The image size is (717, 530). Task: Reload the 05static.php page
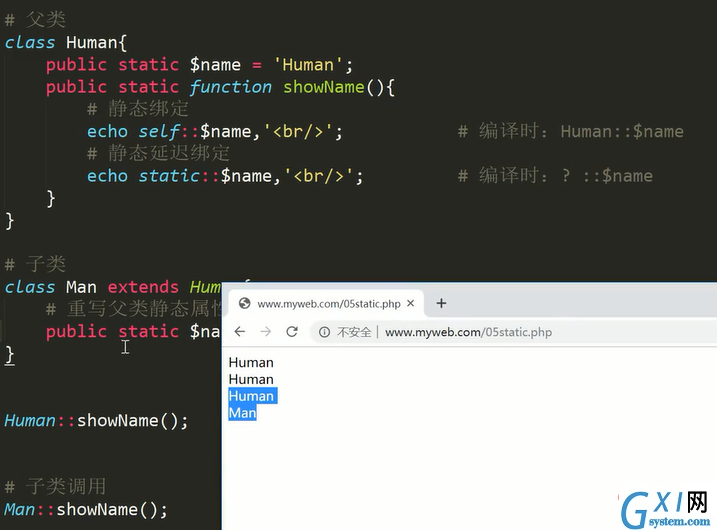(x=292, y=332)
